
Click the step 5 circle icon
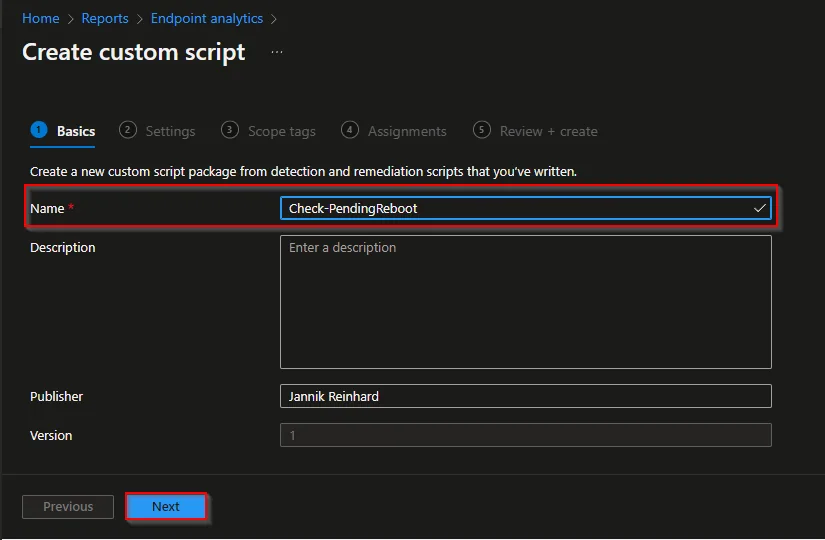click(481, 129)
